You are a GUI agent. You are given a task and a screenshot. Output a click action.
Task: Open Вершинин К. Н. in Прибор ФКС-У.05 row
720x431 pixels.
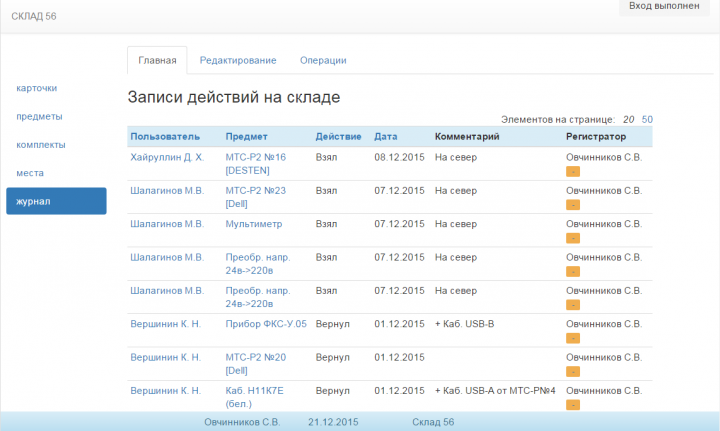(x=165, y=324)
